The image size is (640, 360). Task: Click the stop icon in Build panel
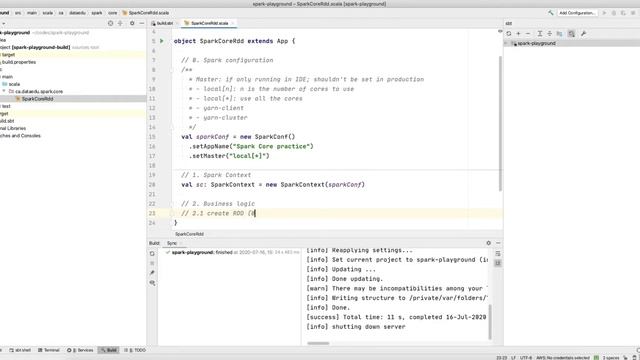point(152,263)
